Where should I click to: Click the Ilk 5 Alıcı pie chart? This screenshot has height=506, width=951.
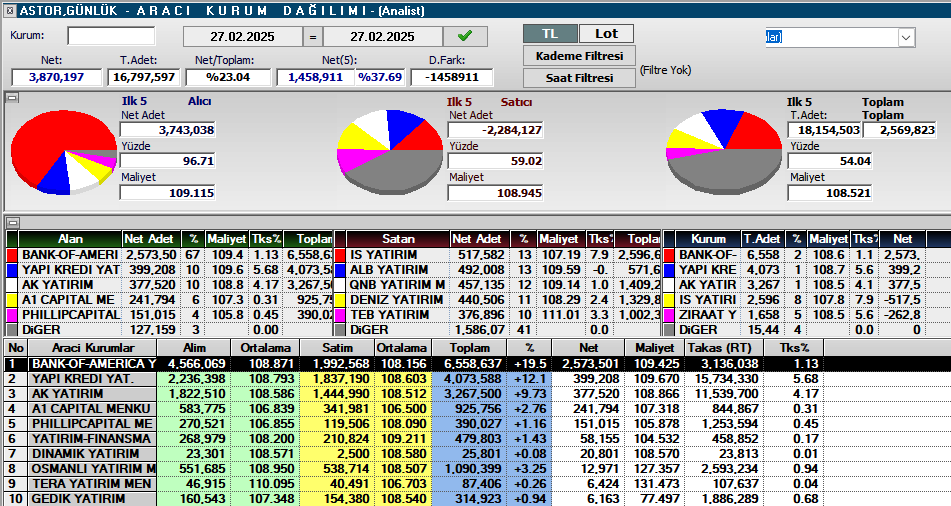pos(64,152)
